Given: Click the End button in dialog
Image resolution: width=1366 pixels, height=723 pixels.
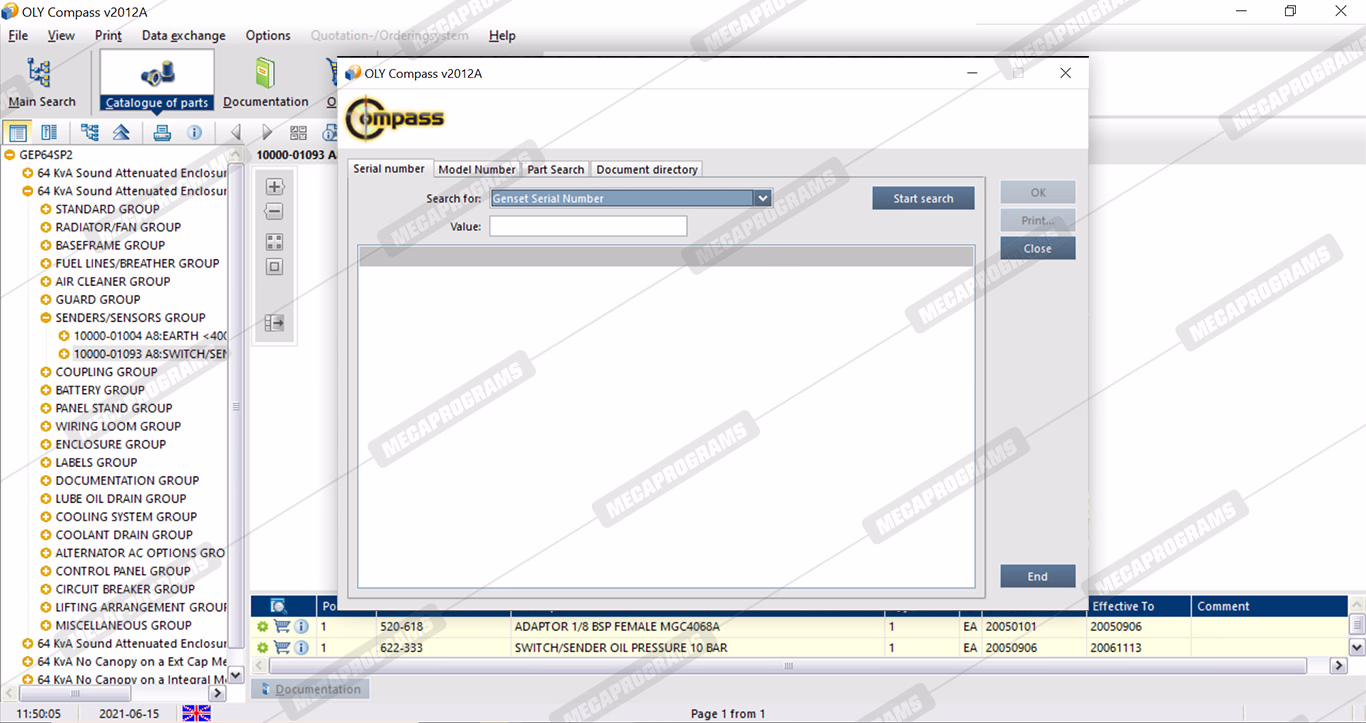Looking at the screenshot, I should (x=1037, y=576).
